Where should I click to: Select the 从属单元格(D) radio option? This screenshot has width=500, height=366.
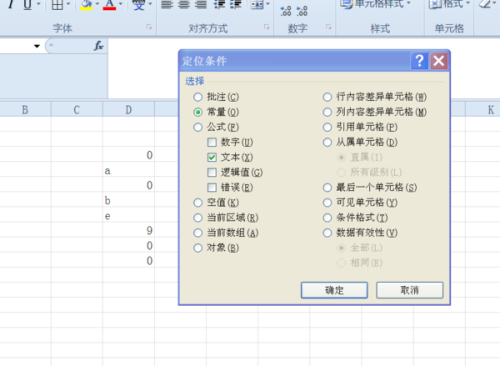pyautogui.click(x=360, y=142)
